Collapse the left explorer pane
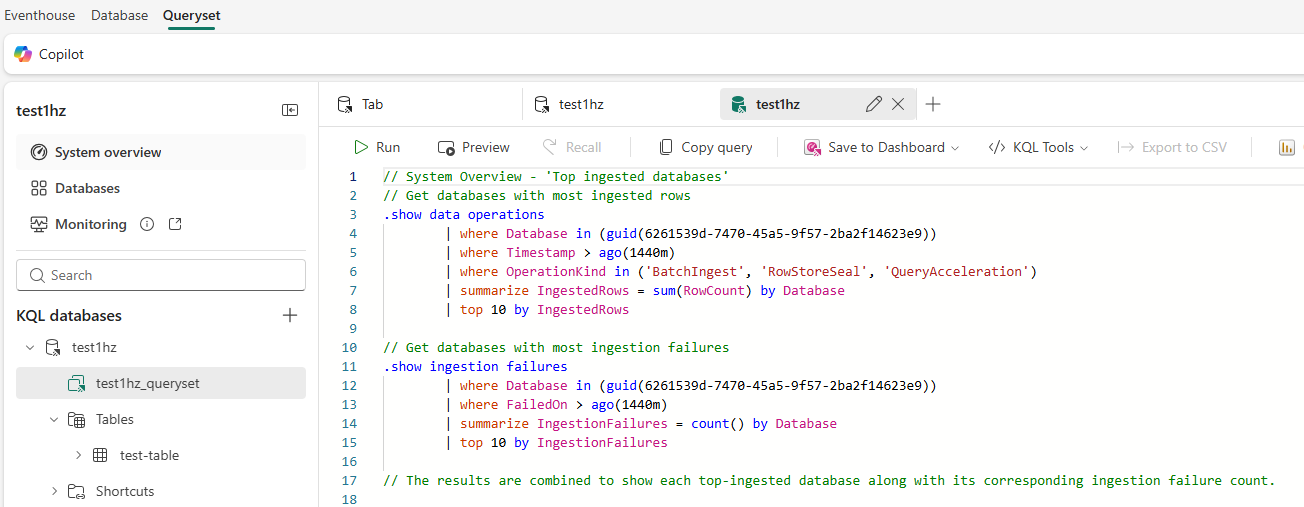Viewport: 1304px width, 507px height. [290, 111]
